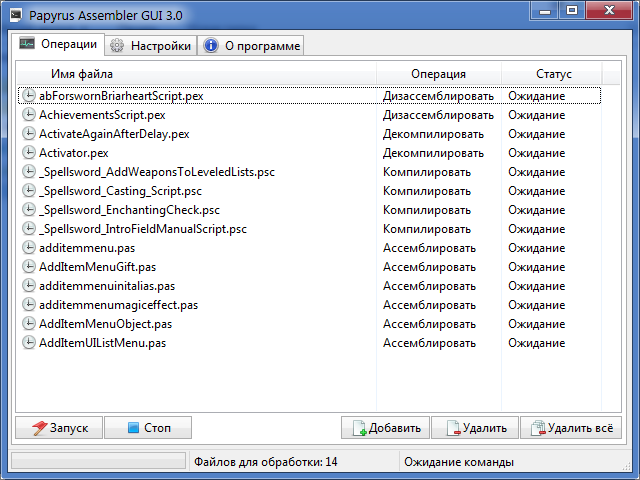Select the _Spellsword_Casting_Script.psc row
Viewport: 640px width, 480px height.
(x=120, y=191)
